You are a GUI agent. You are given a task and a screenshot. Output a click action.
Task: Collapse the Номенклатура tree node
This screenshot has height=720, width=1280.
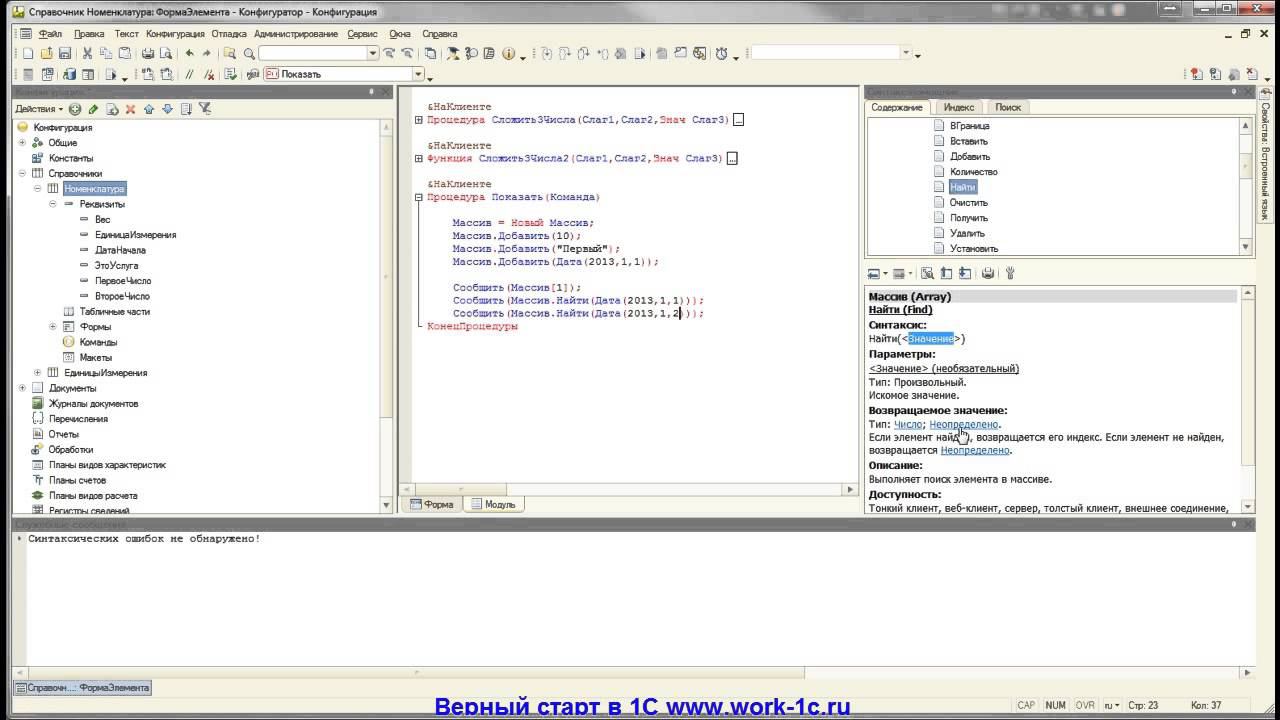[x=38, y=188]
